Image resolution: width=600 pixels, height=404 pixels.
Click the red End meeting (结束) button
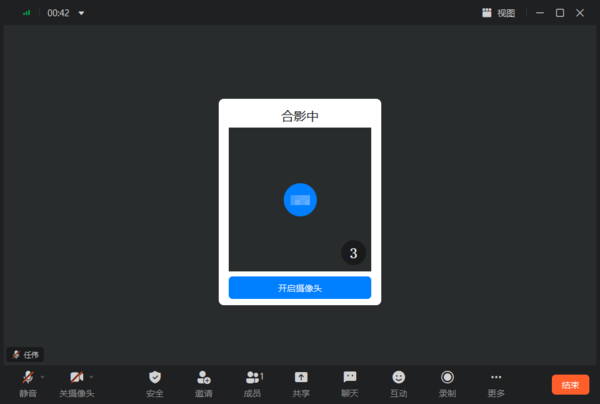[570, 385]
